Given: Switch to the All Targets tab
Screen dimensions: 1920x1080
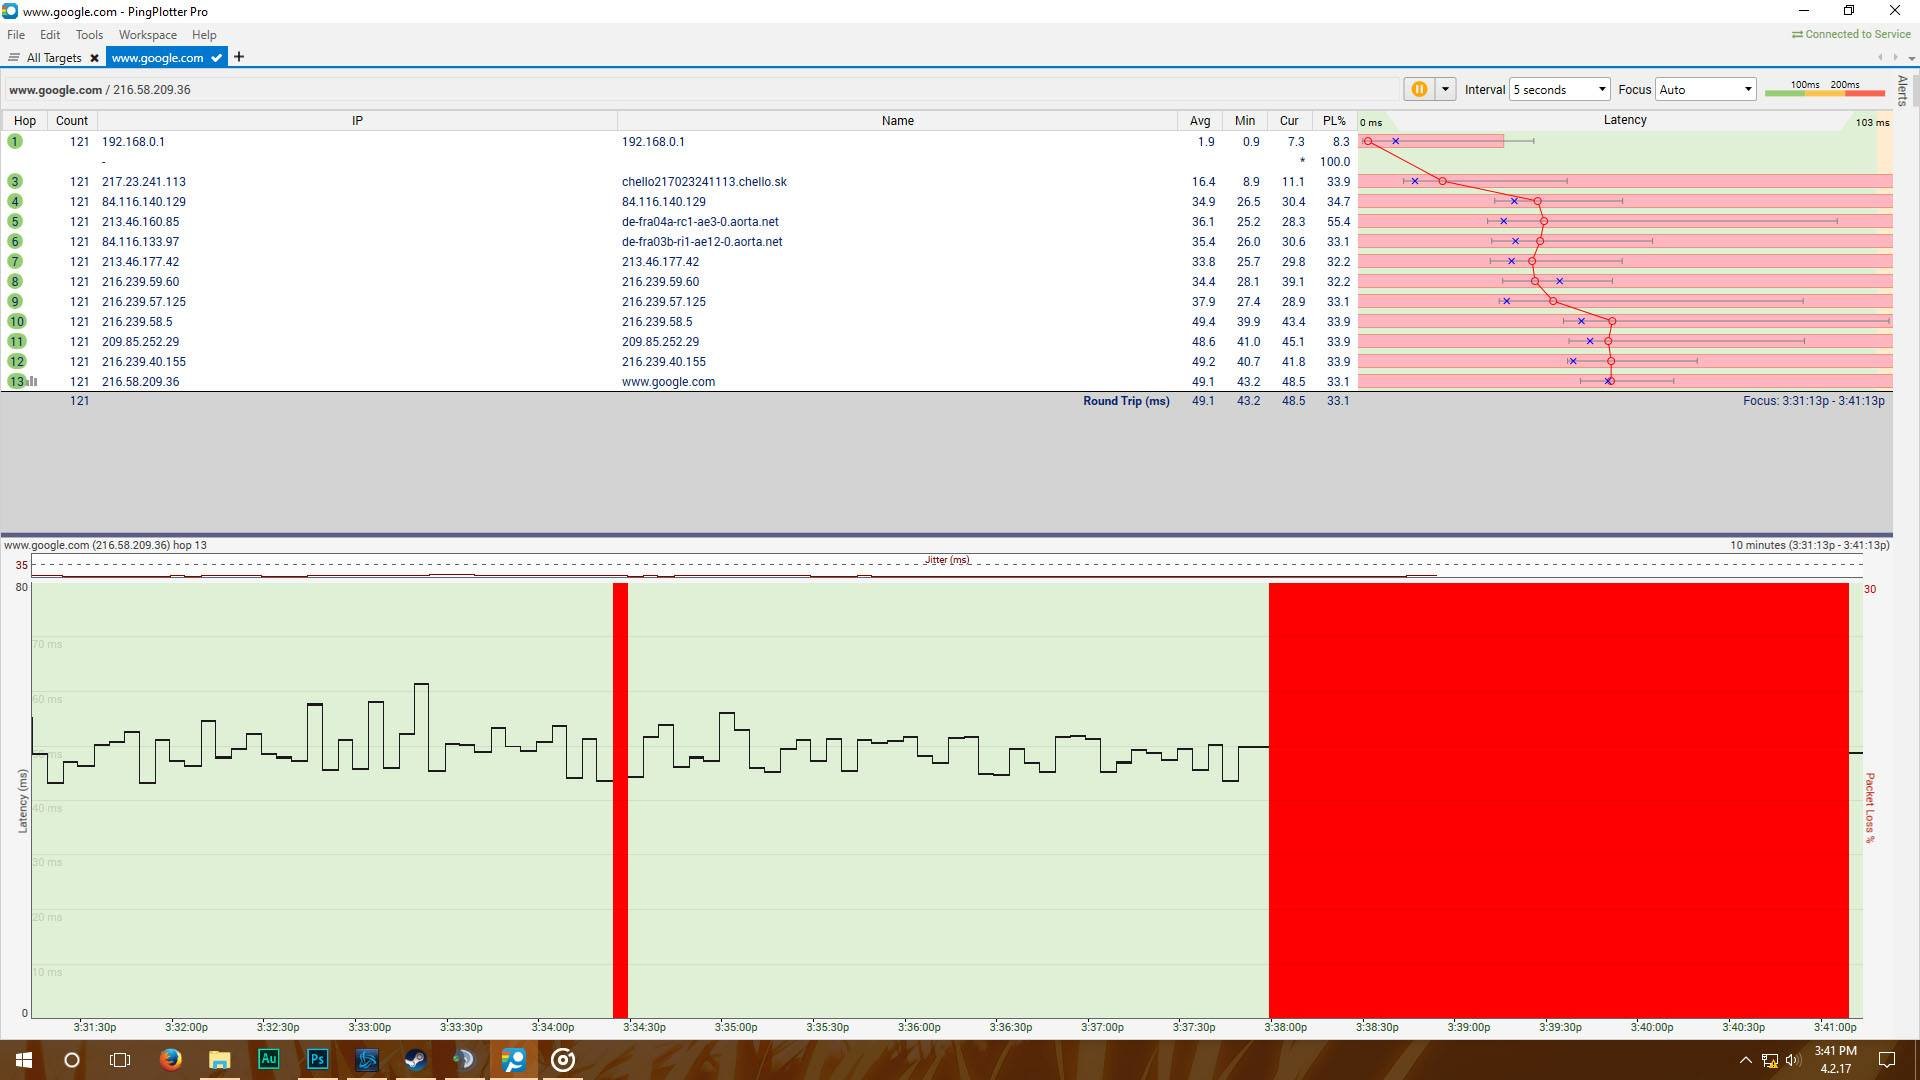Looking at the screenshot, I should pos(54,58).
